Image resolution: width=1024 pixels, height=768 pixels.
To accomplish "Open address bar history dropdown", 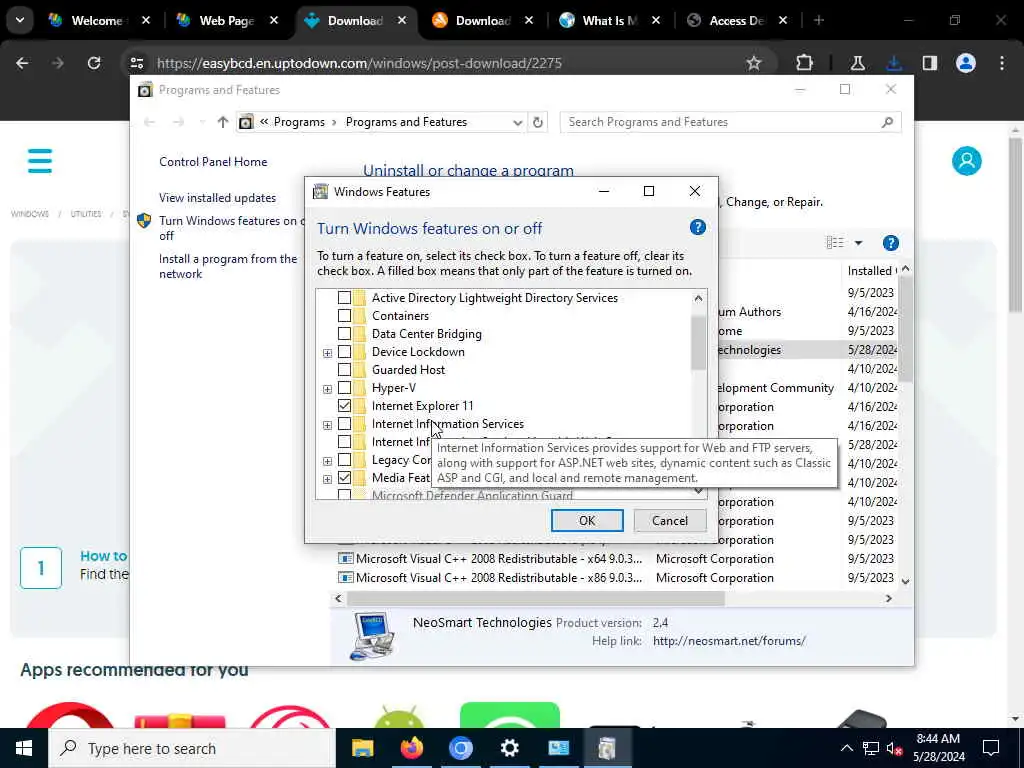I will pyautogui.click(x=517, y=122).
